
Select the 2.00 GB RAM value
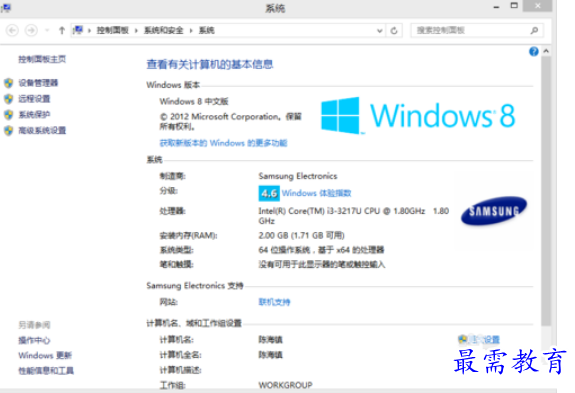click(x=301, y=235)
